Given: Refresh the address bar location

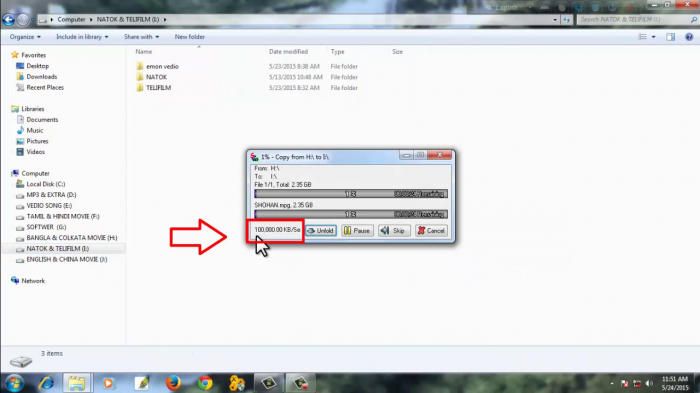Looking at the screenshot, I should point(567,20).
